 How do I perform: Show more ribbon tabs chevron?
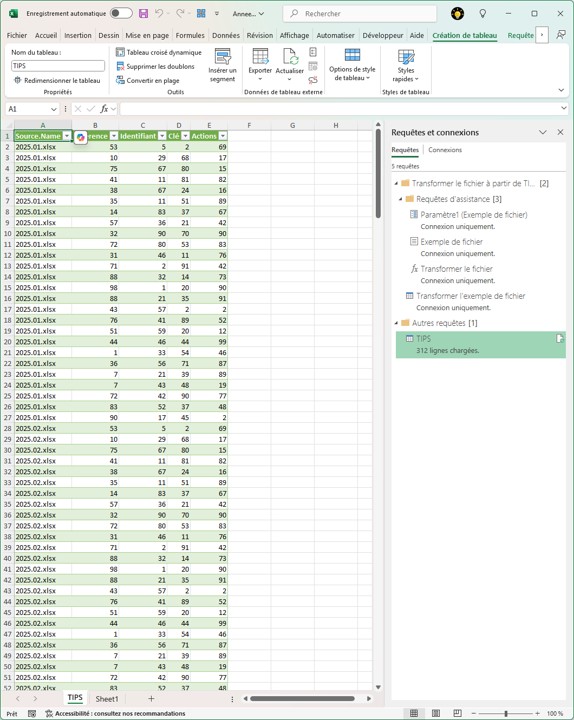542,35
